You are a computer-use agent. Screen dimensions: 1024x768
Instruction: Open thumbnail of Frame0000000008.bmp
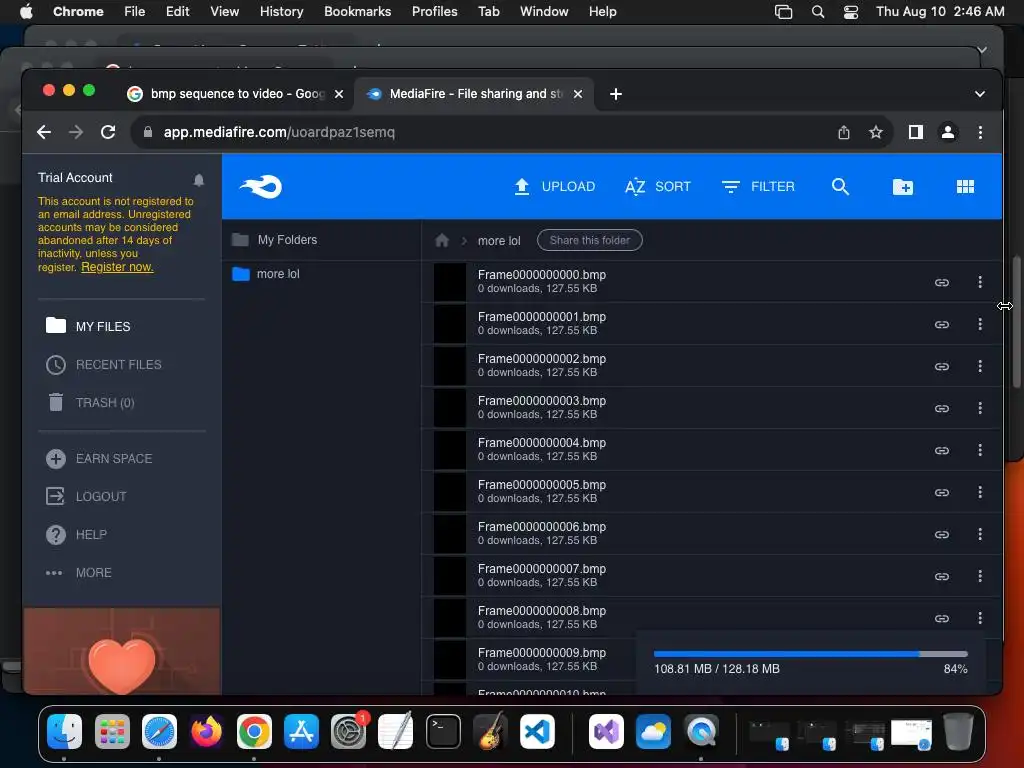pyautogui.click(x=449, y=618)
